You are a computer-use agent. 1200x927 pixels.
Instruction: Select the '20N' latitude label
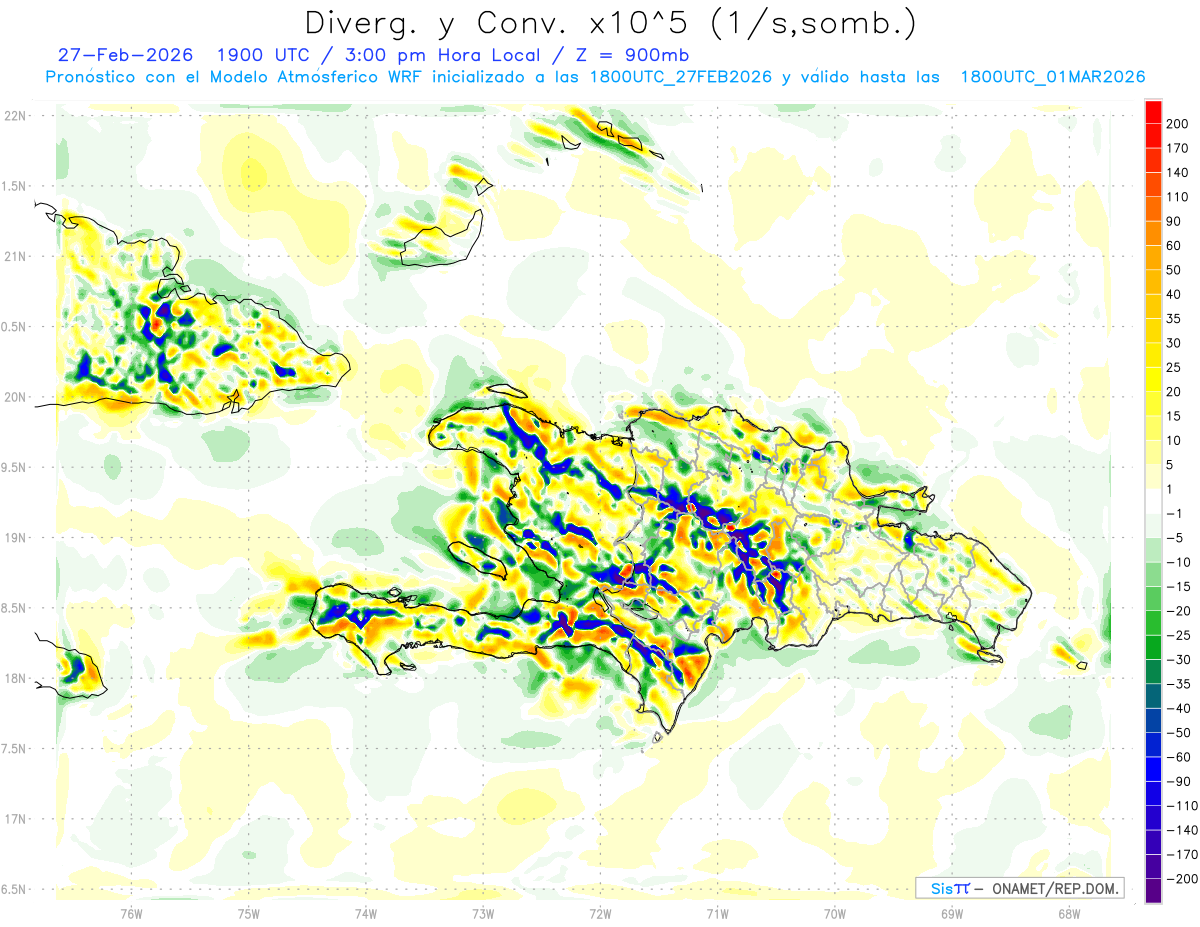(15, 397)
